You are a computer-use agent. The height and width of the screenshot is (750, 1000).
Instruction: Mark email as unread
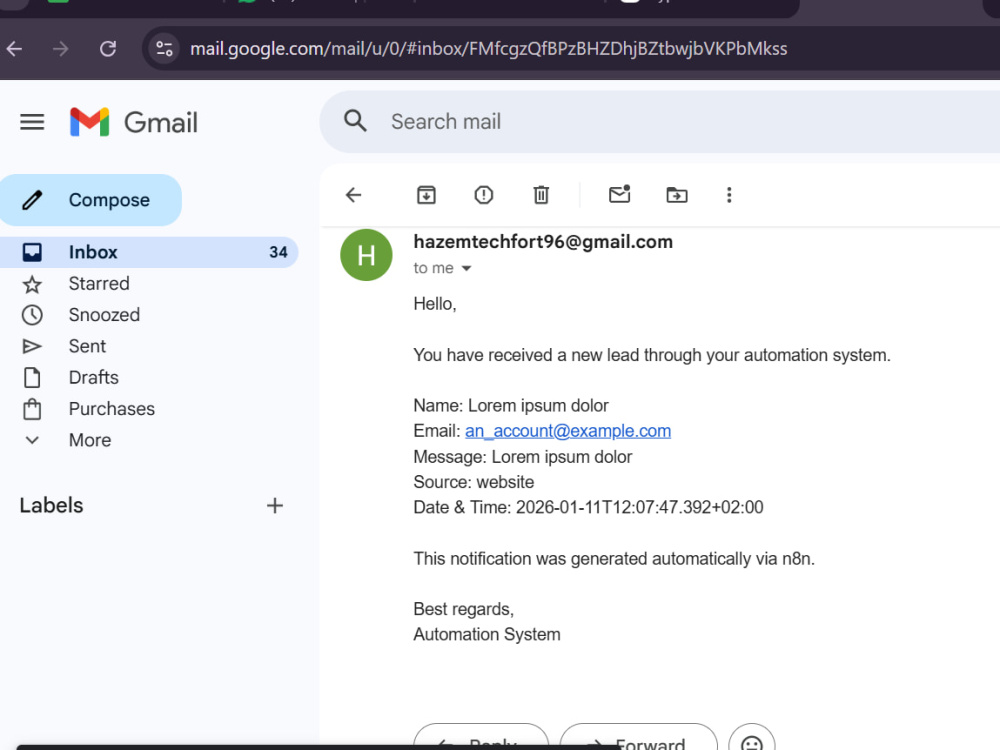tap(619, 194)
